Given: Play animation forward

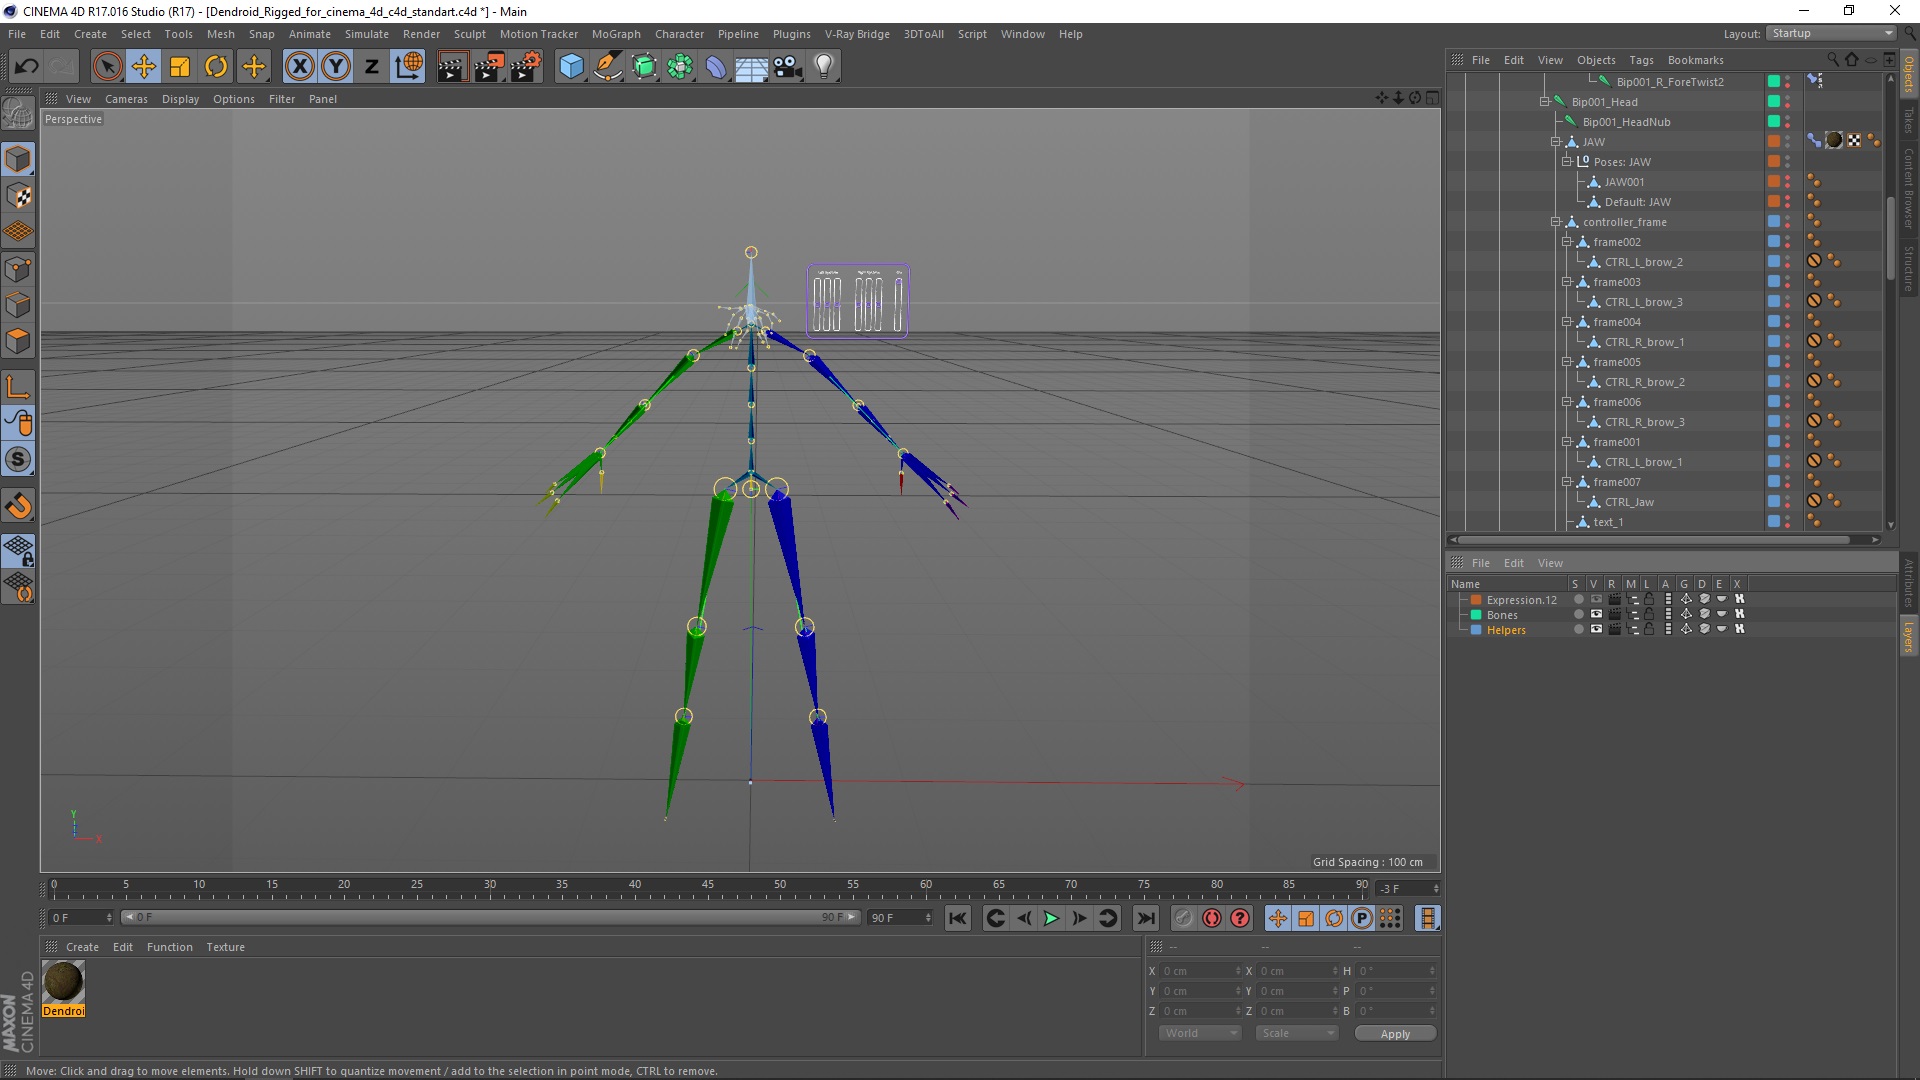Looking at the screenshot, I should click(x=1051, y=918).
